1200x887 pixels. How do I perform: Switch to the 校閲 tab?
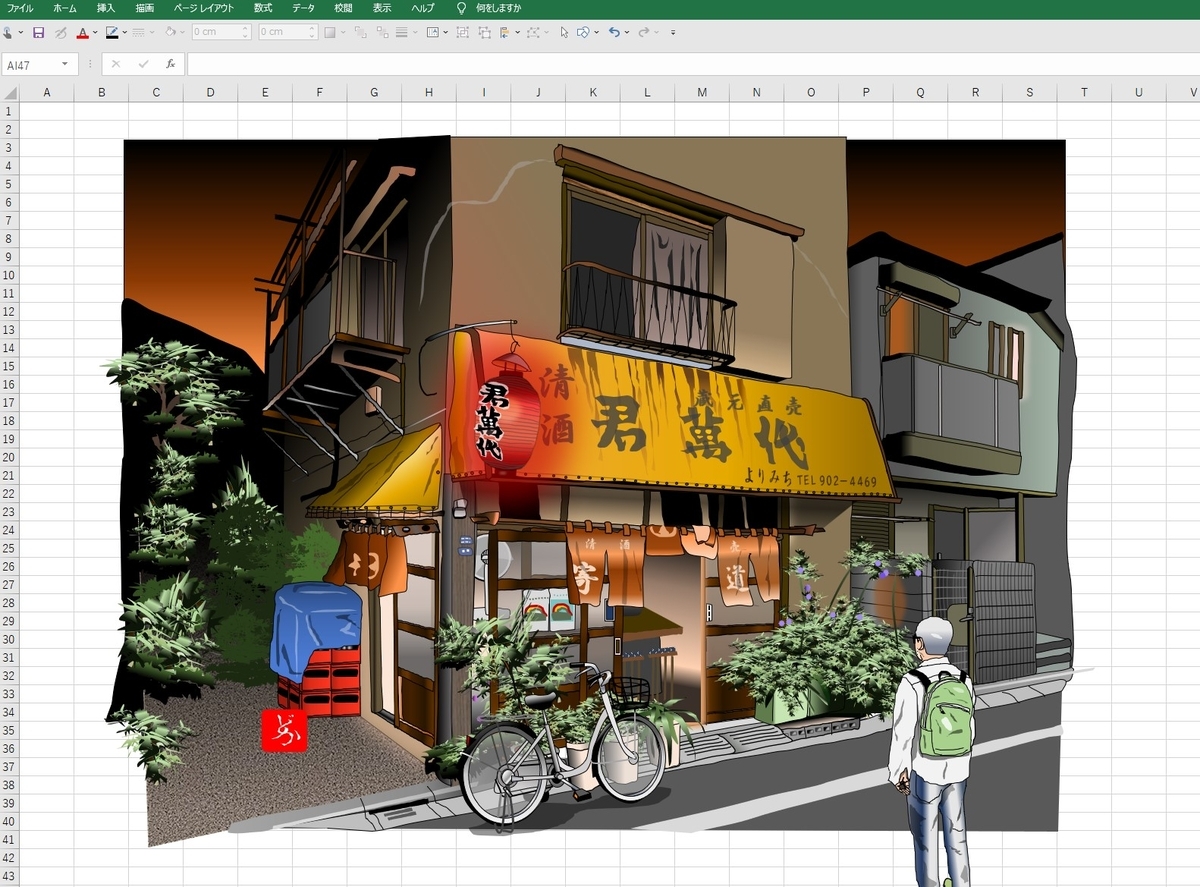343,7
